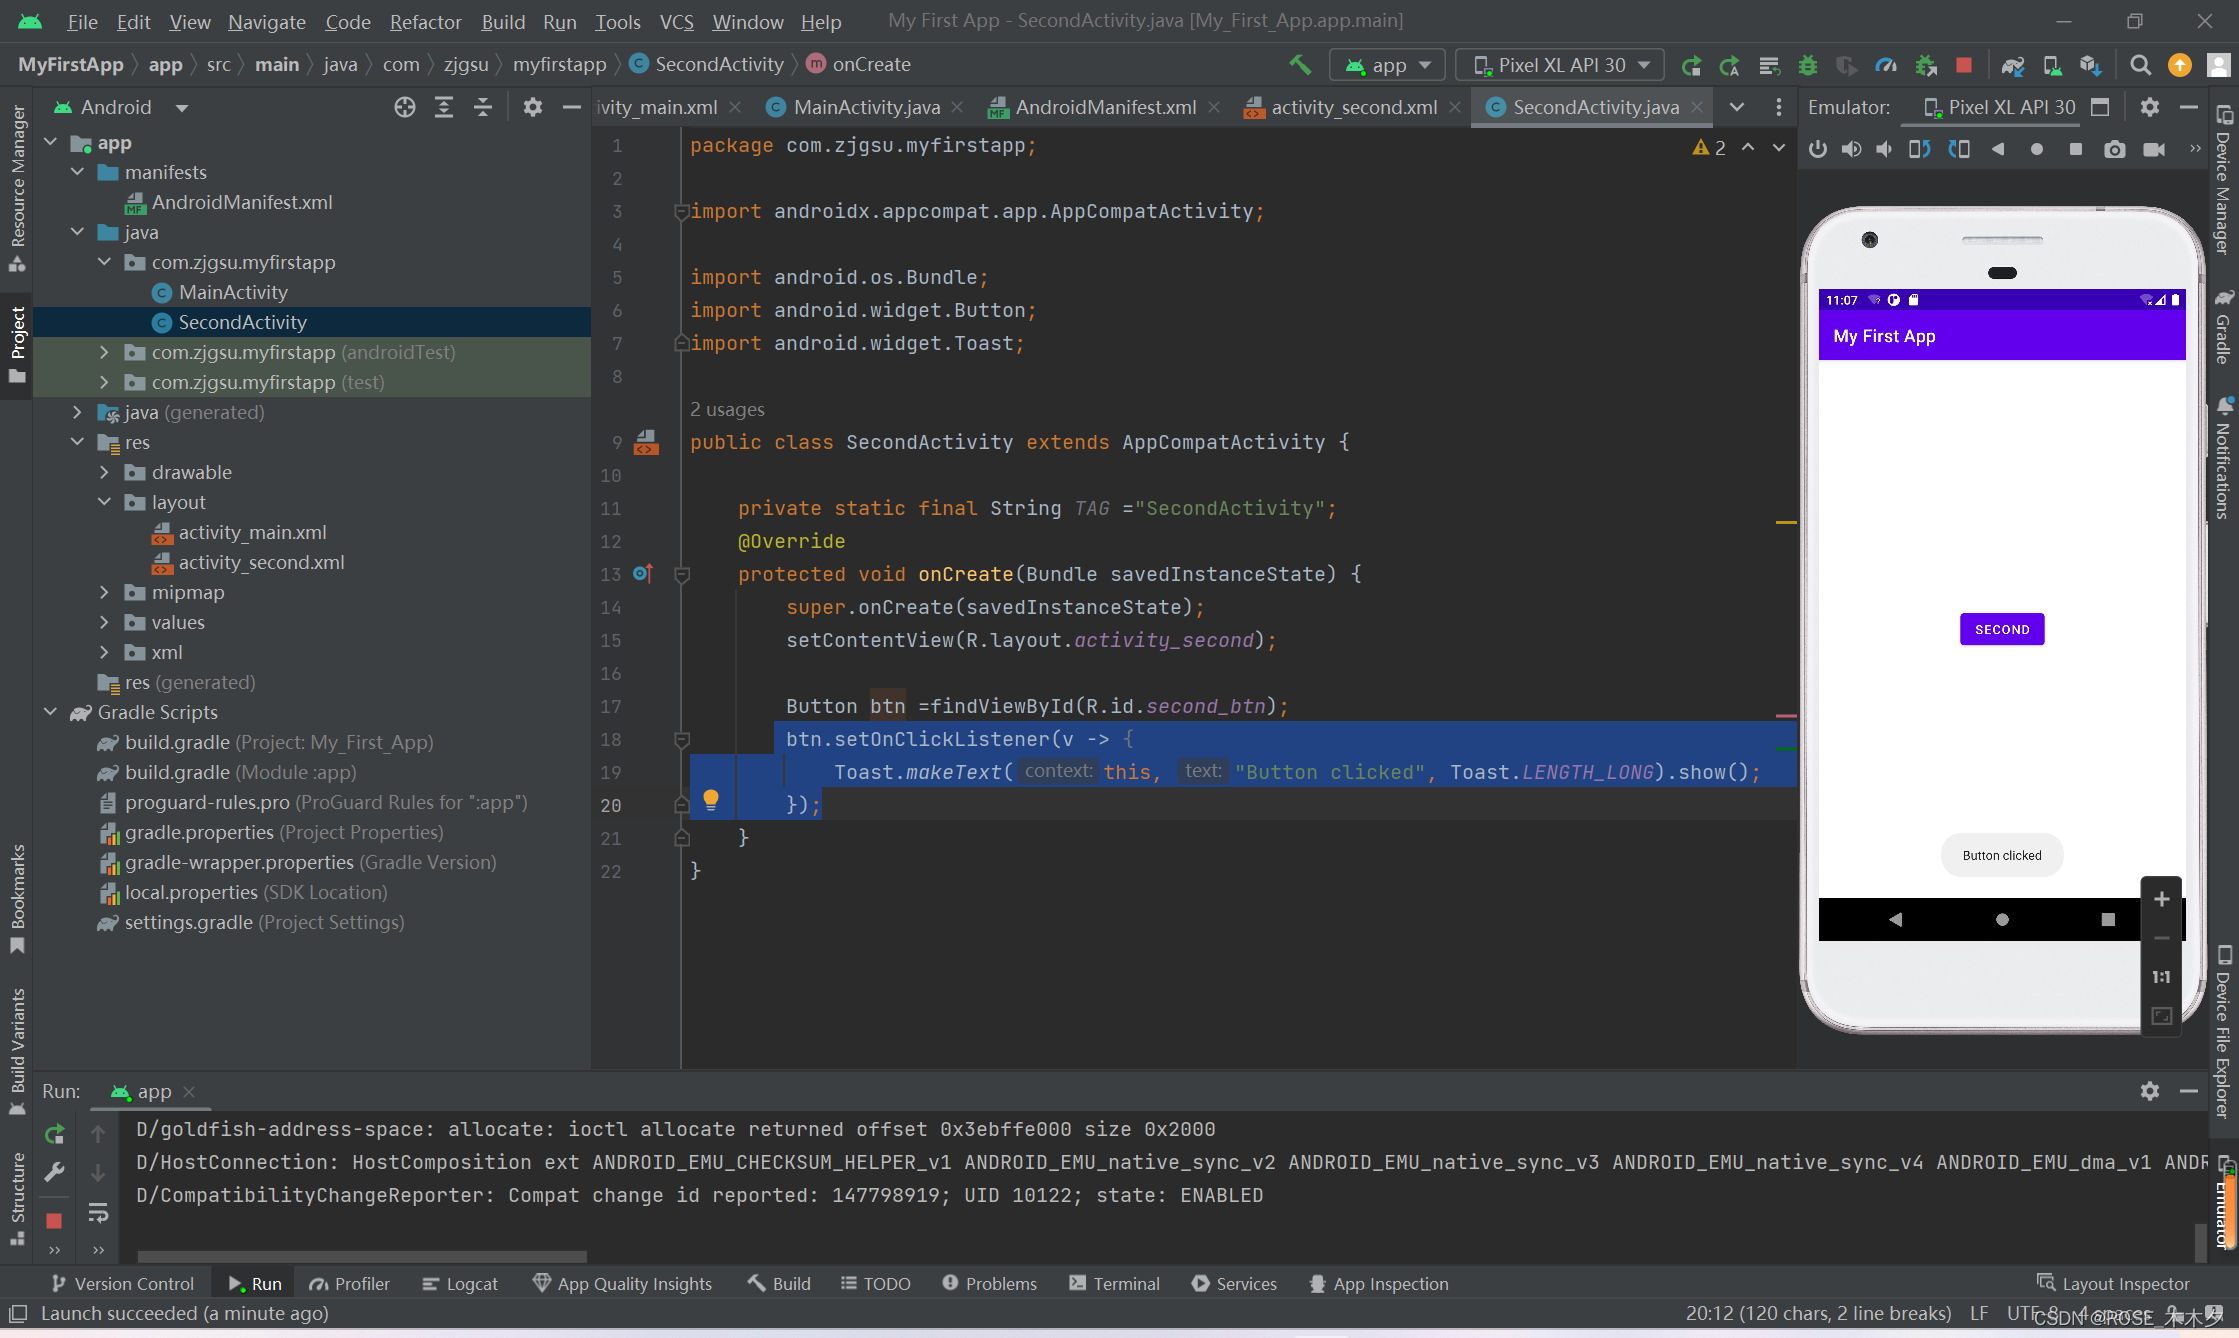Screen dimensions: 2239x1338
Task: Click the green Debug app bug icon
Action: 1808,65
